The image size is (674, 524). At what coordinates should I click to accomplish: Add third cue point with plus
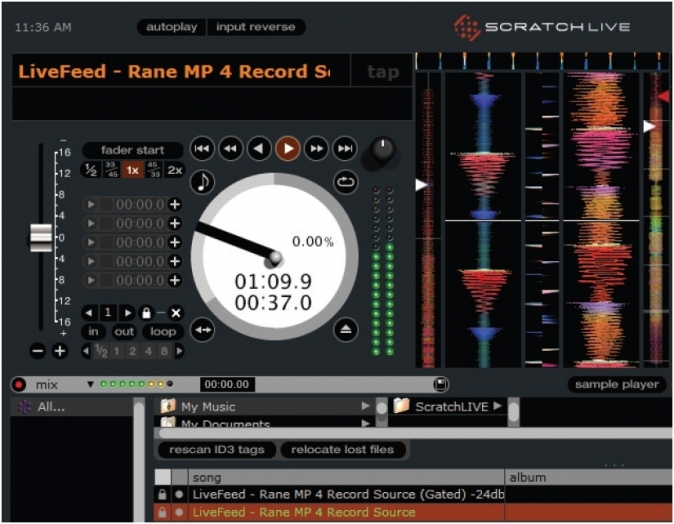tap(175, 242)
